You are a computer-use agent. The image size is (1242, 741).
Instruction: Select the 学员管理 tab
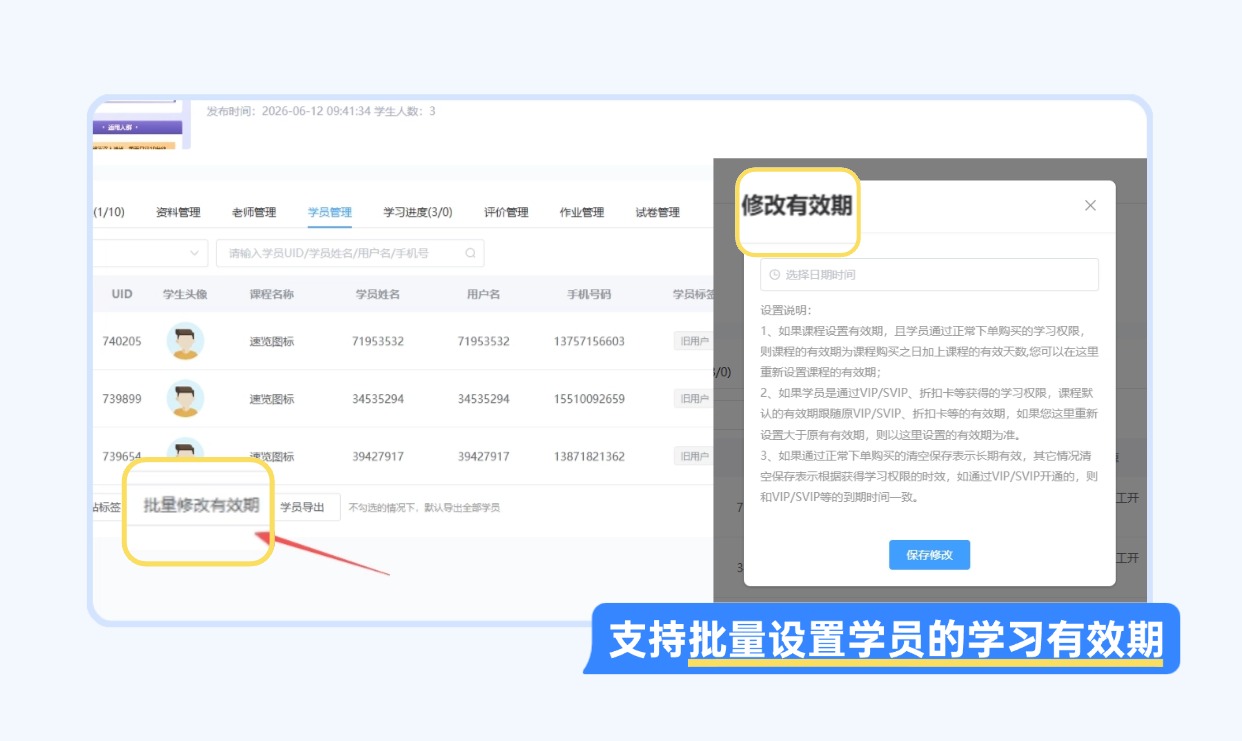pos(330,212)
